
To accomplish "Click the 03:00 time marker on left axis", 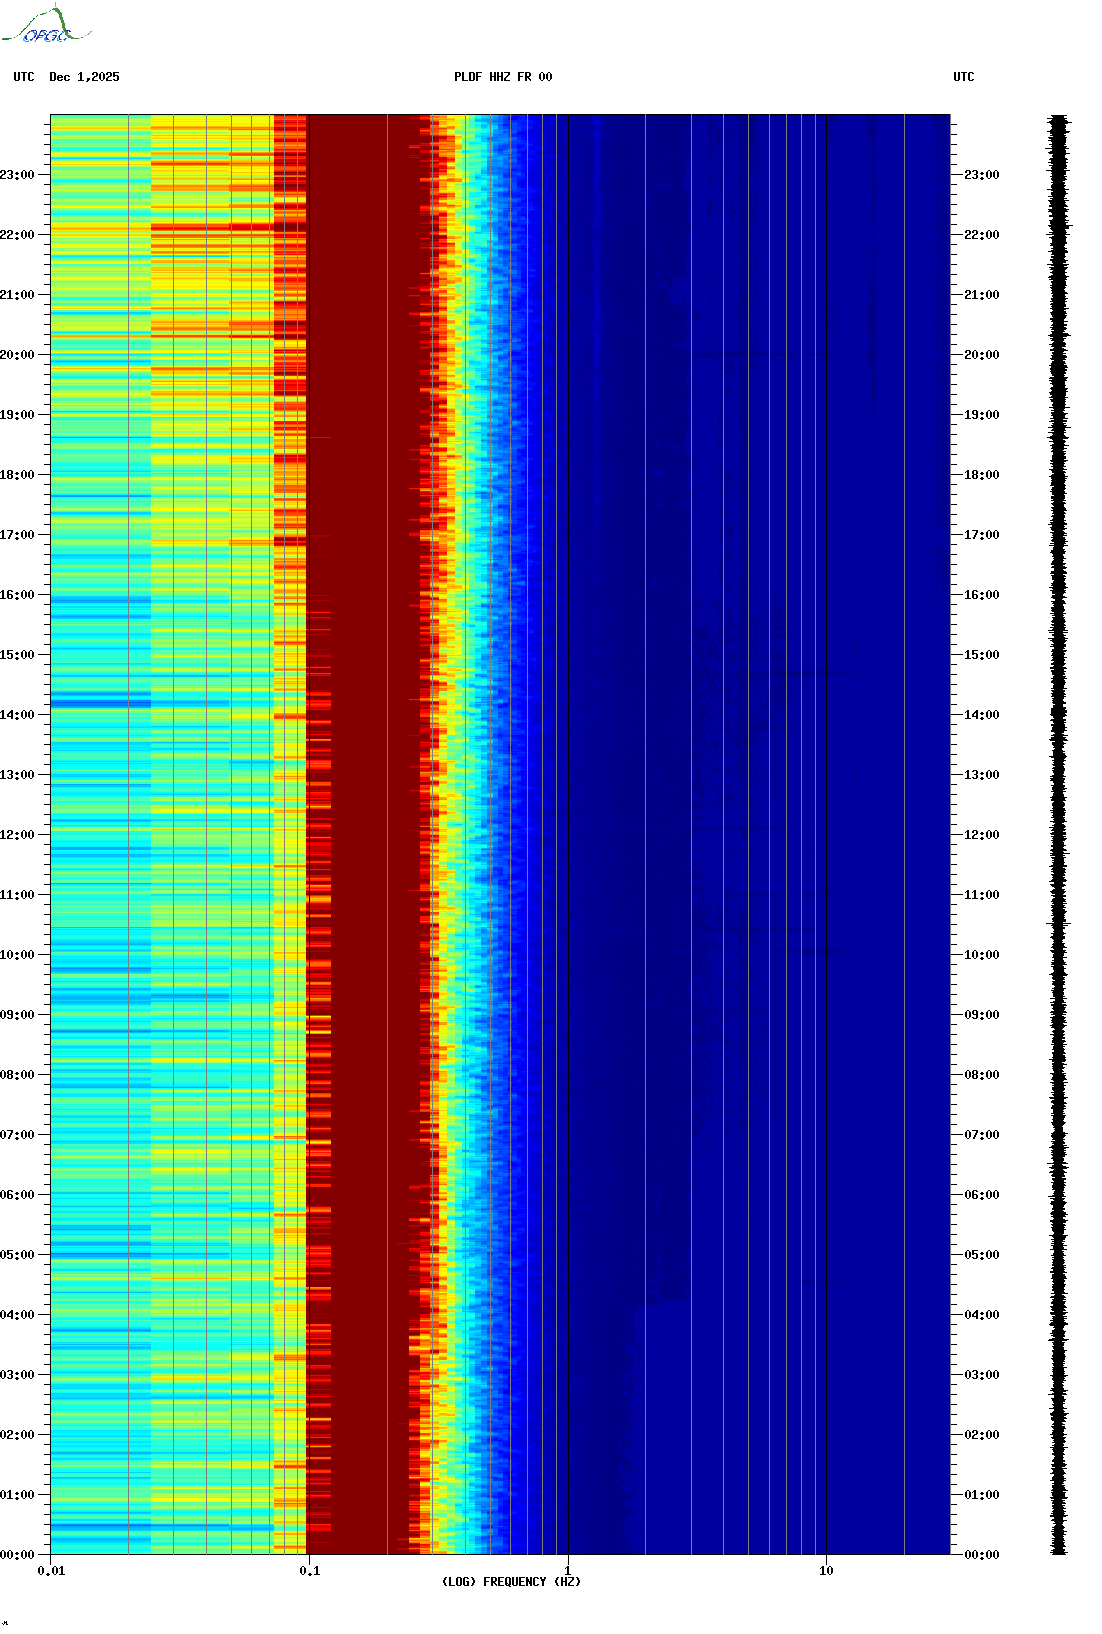I will pyautogui.click(x=18, y=1375).
